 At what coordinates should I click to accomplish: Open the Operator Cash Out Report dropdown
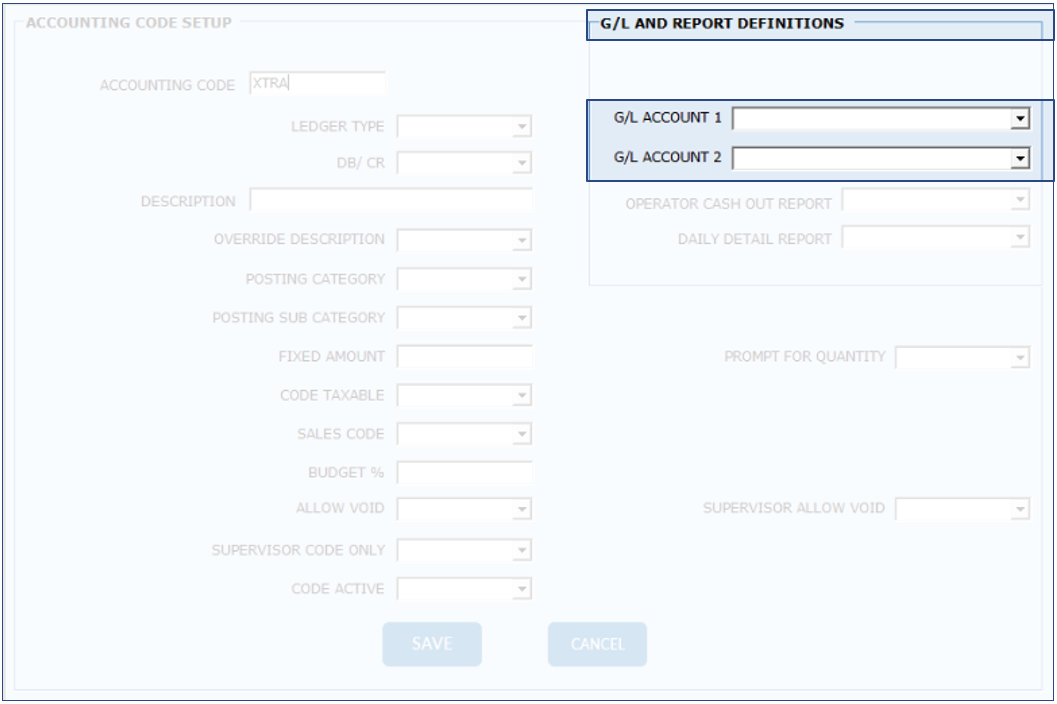(x=1019, y=201)
